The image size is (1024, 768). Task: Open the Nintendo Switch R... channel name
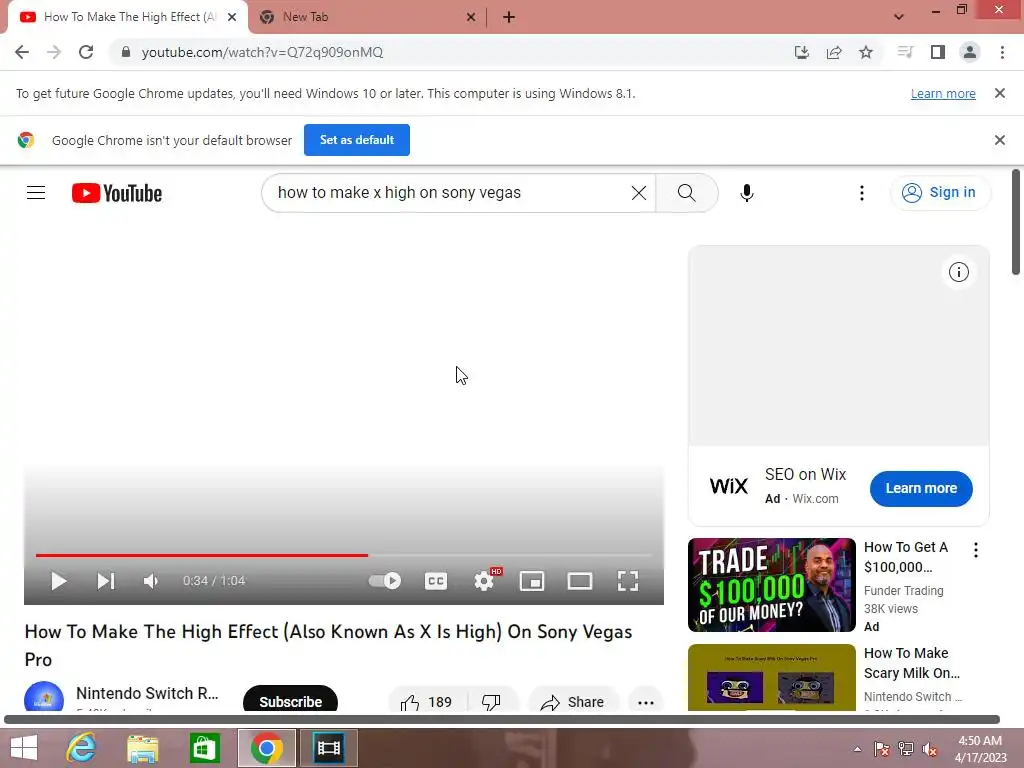pos(147,693)
